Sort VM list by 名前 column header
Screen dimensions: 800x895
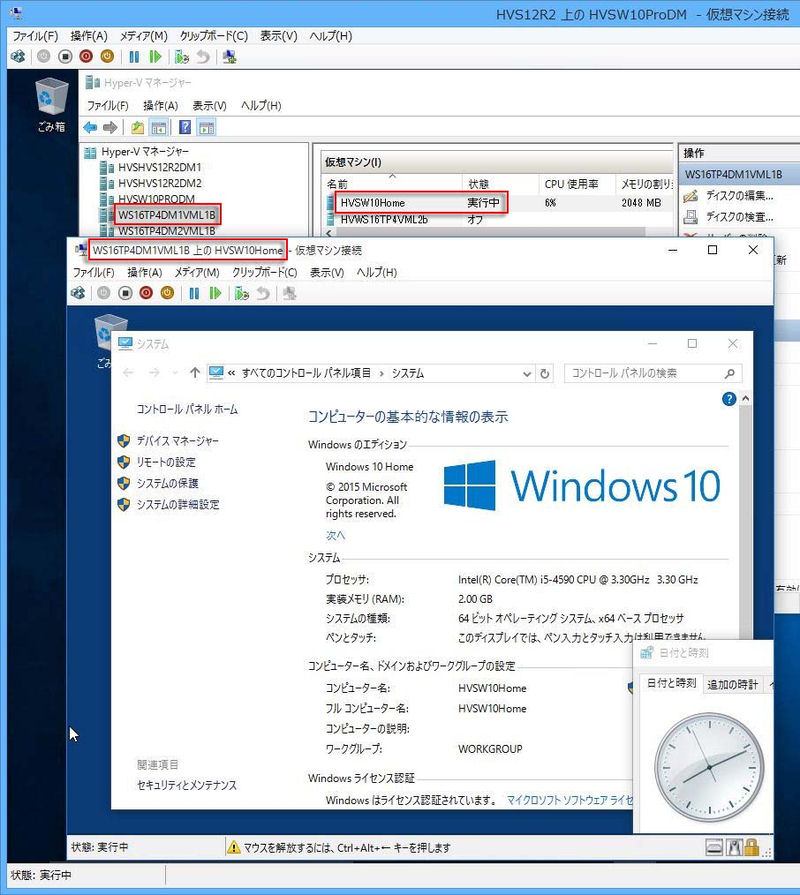click(x=393, y=184)
